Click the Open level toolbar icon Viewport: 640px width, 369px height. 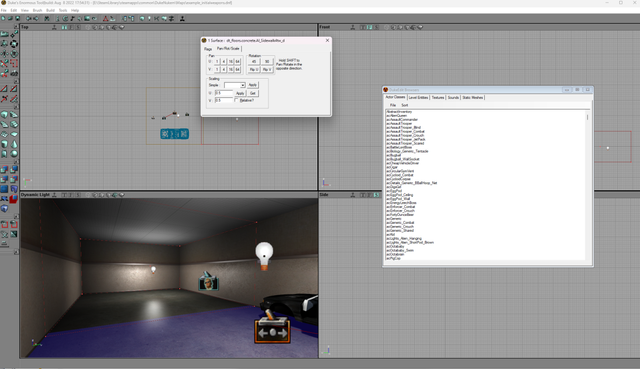click(x=10, y=18)
